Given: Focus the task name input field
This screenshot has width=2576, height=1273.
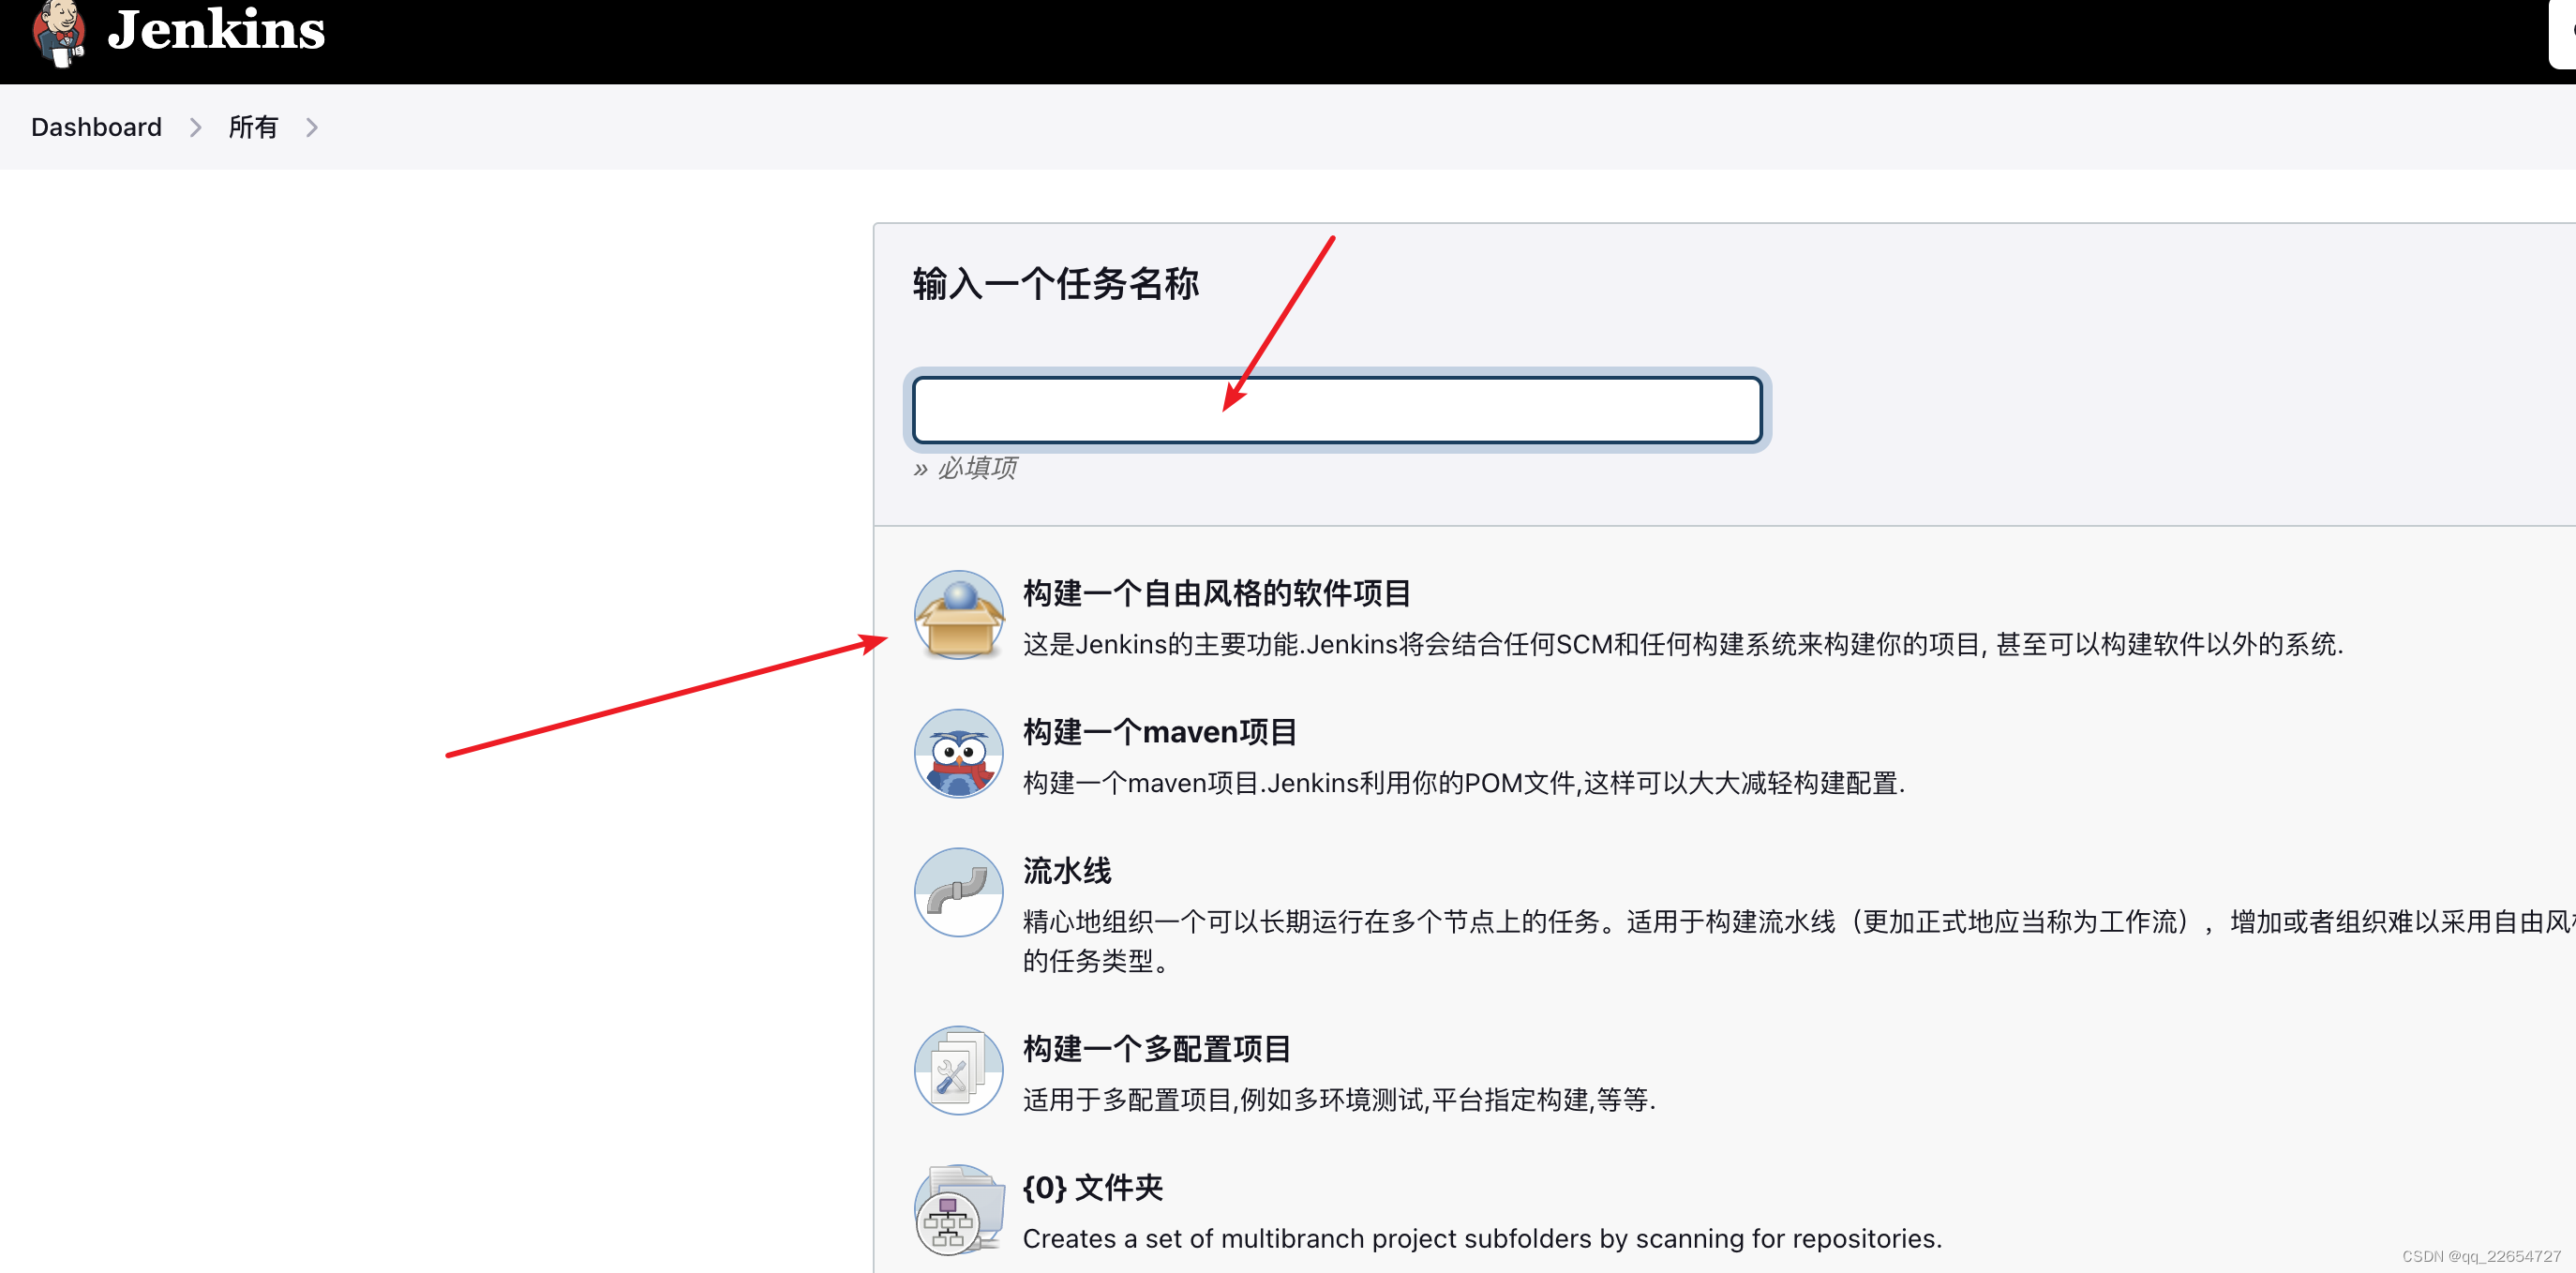Looking at the screenshot, I should [x=1336, y=409].
